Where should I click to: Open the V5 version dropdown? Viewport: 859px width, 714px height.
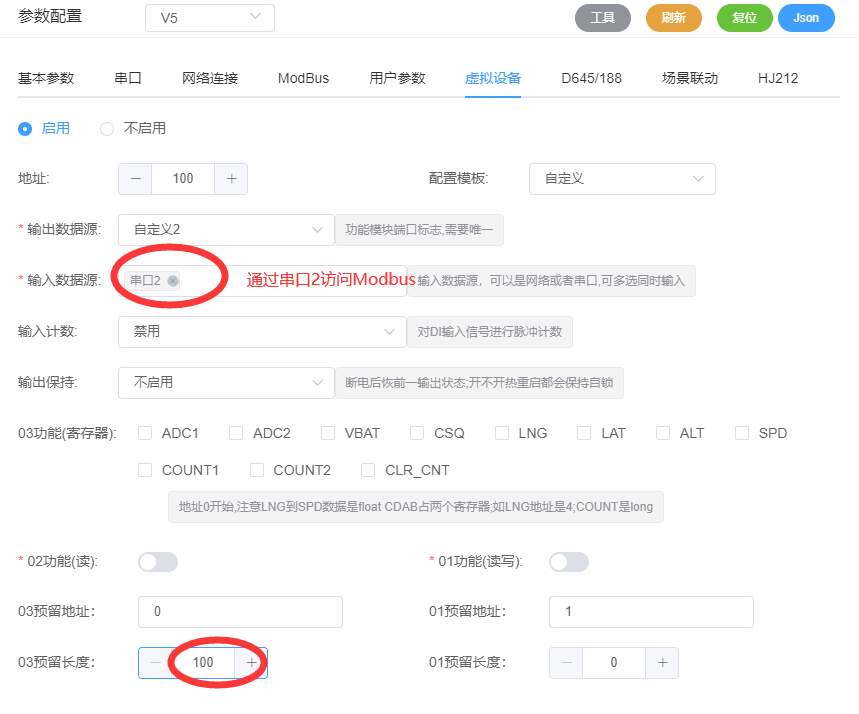click(210, 18)
